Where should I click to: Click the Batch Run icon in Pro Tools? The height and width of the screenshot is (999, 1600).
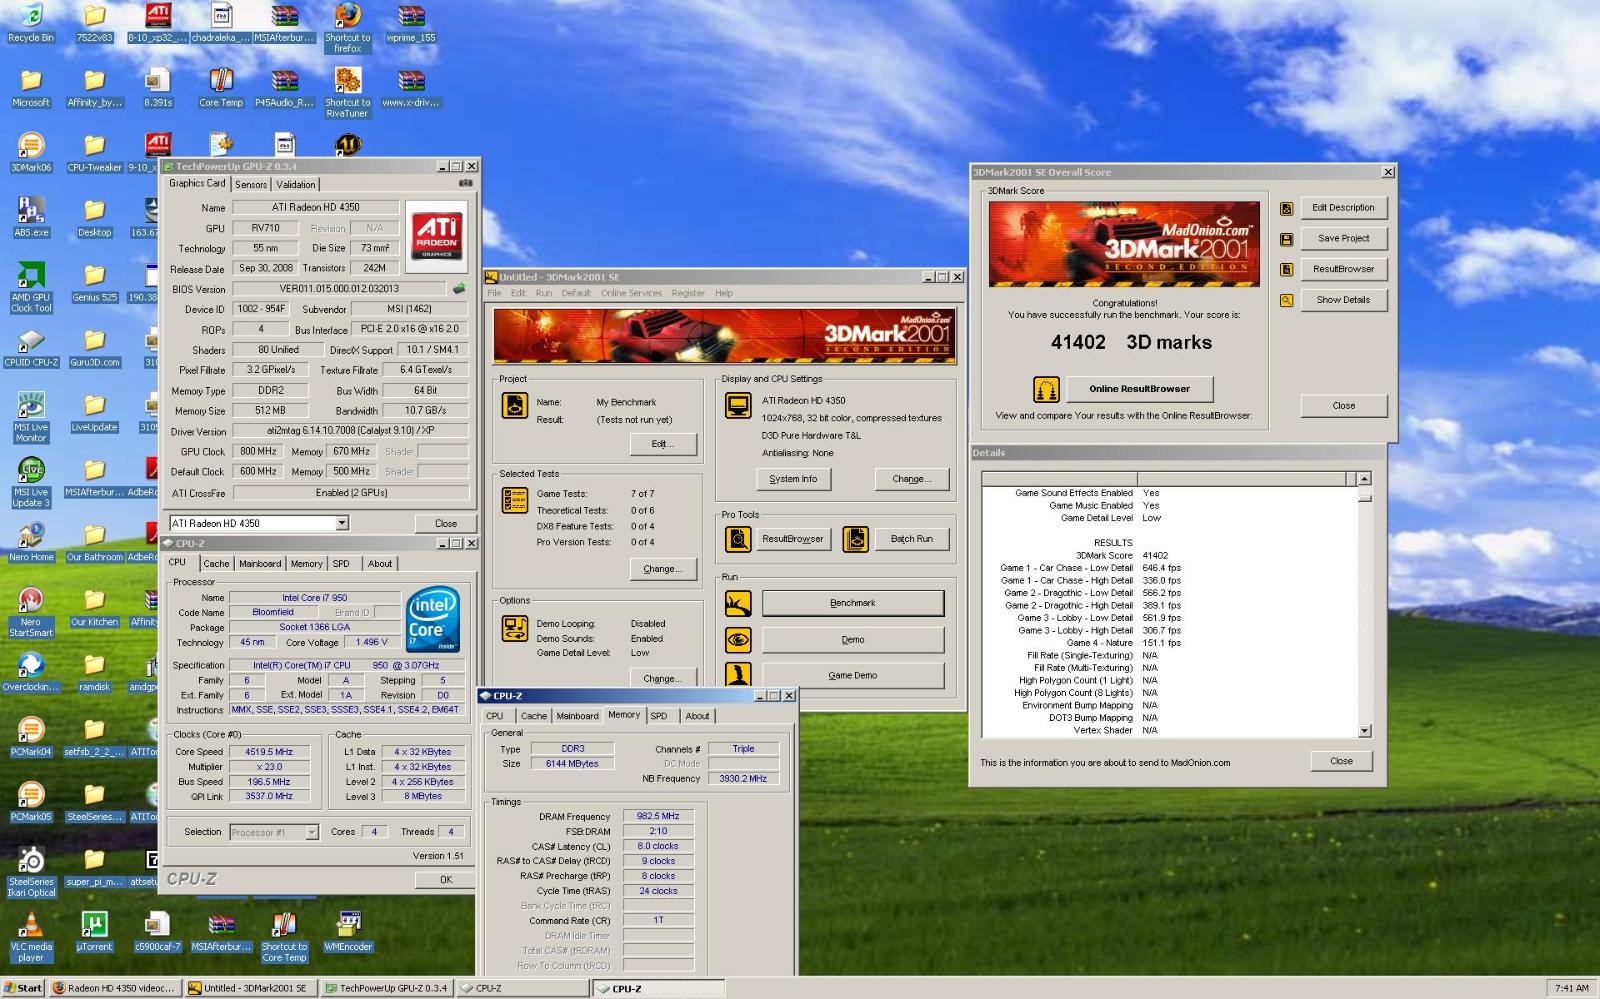pyautogui.click(x=856, y=539)
